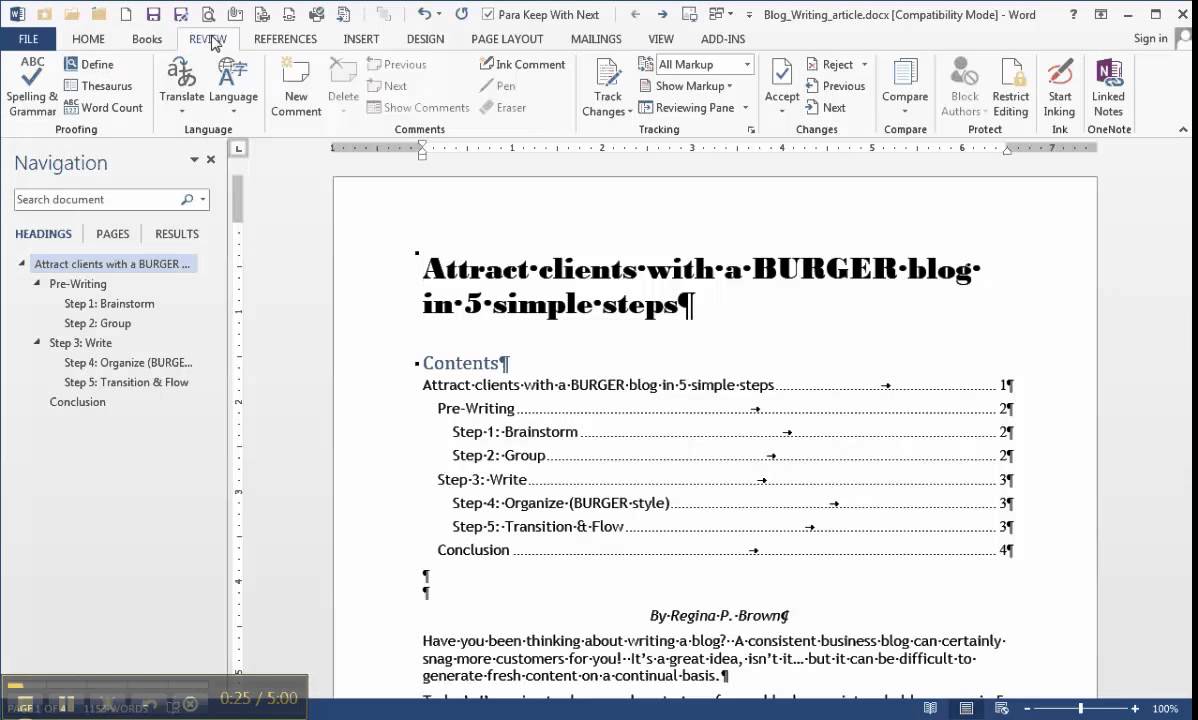Image resolution: width=1198 pixels, height=720 pixels.
Task: Open the Reviewing Pane
Action: [687, 108]
